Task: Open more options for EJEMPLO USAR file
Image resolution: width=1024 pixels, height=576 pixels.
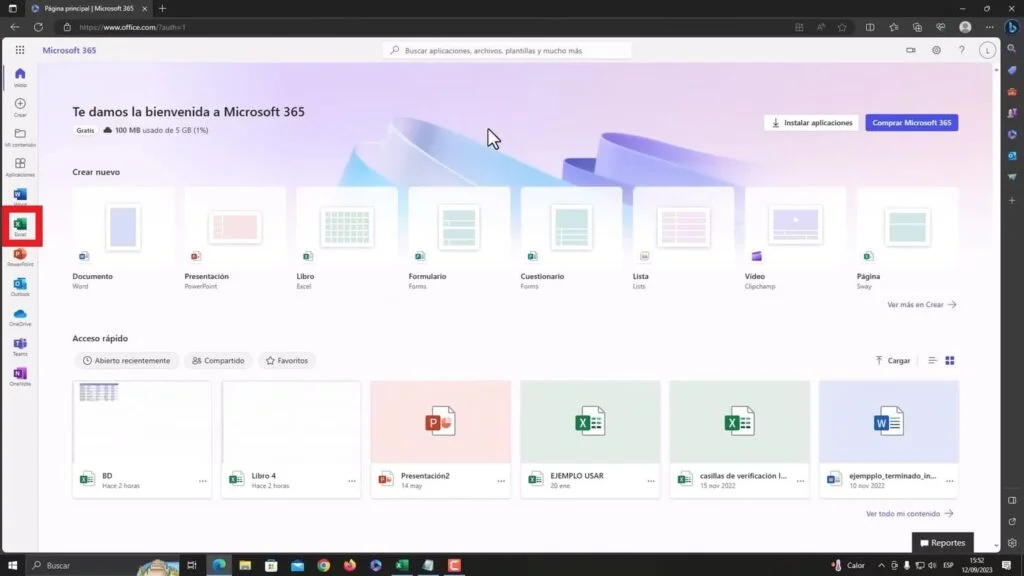Action: point(650,481)
